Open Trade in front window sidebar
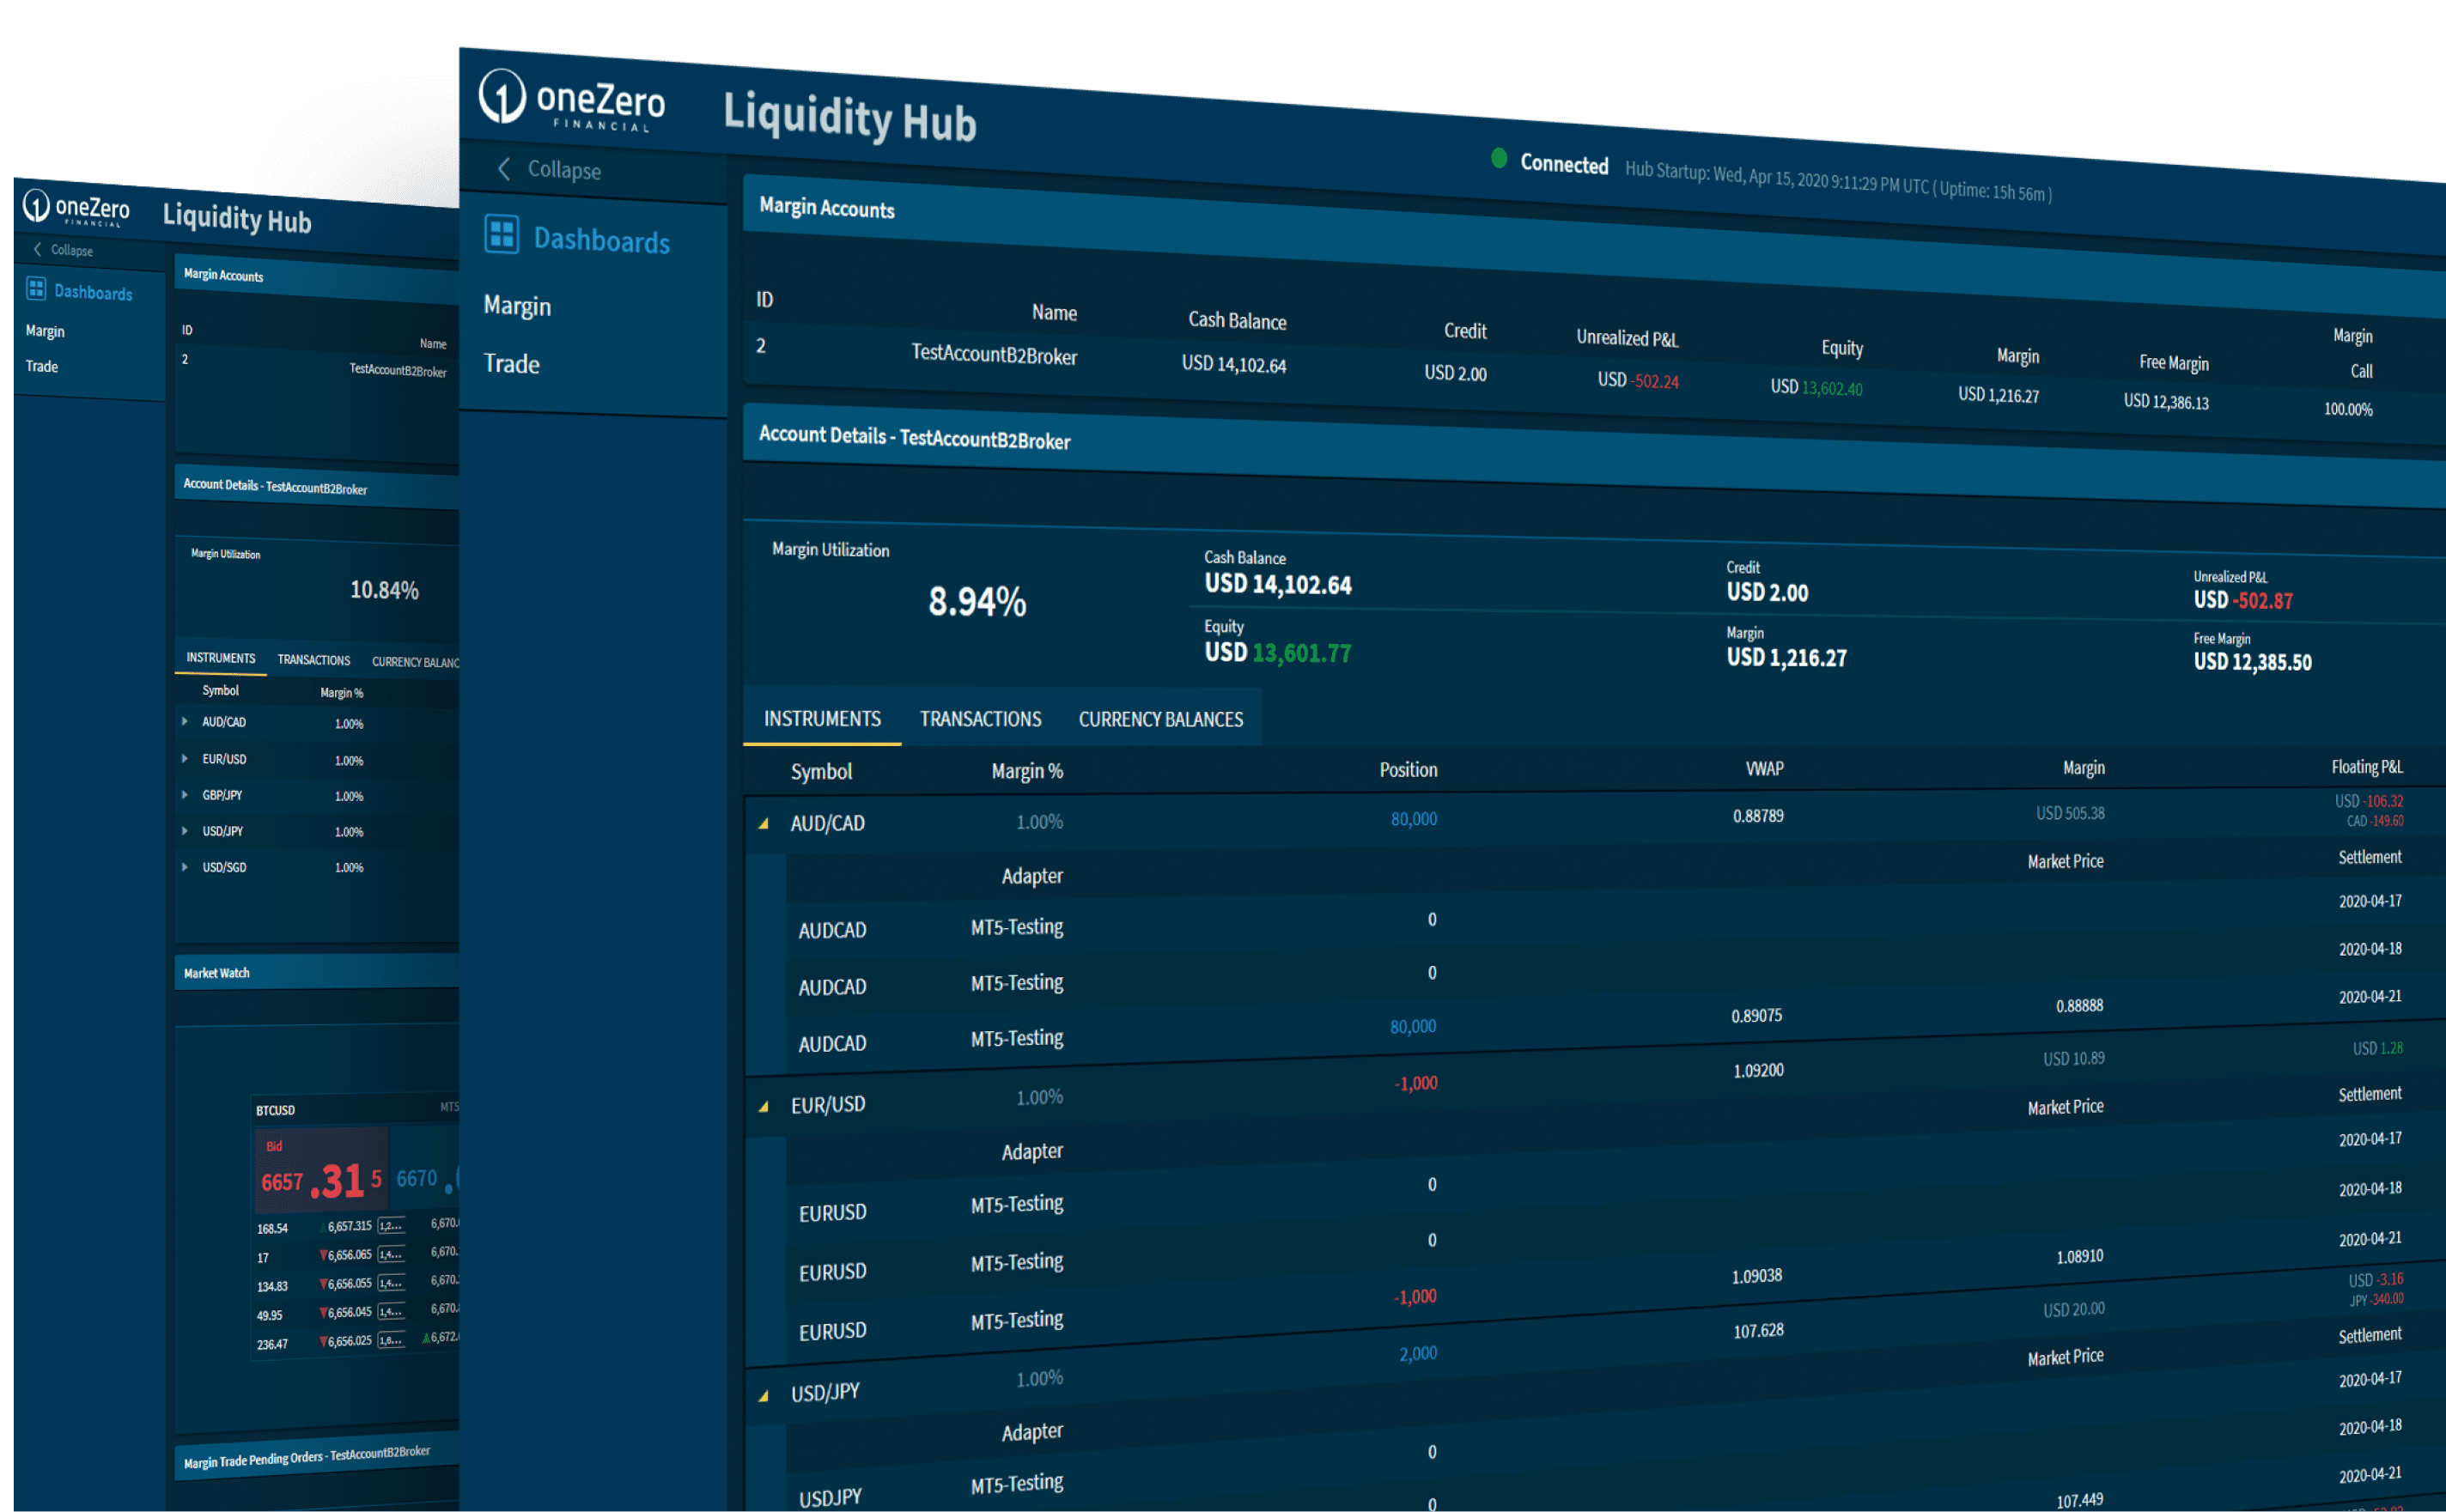The image size is (2446, 1512). pos(511,363)
